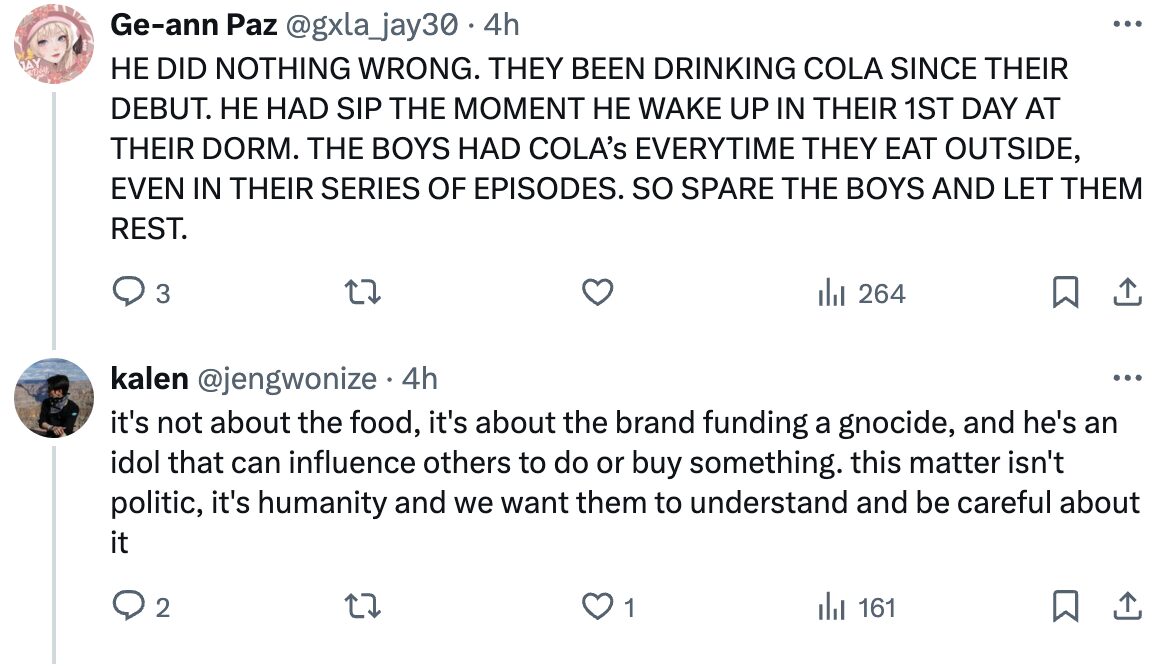
Task: Reply to Ge-ann Paz's tweet
Action: pyautogui.click(x=129, y=293)
